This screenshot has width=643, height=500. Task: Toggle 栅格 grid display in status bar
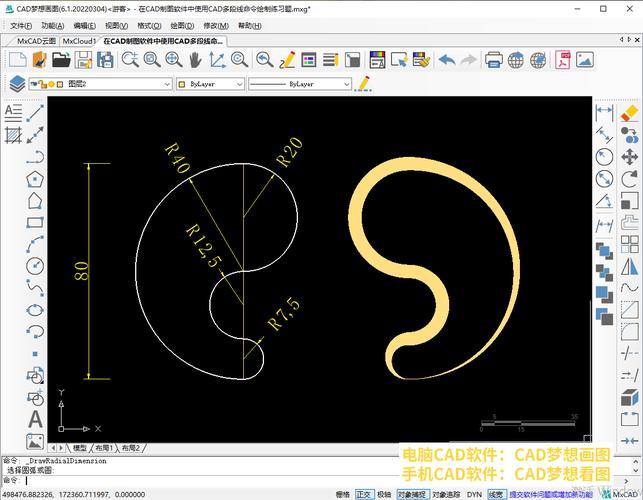coord(343,494)
